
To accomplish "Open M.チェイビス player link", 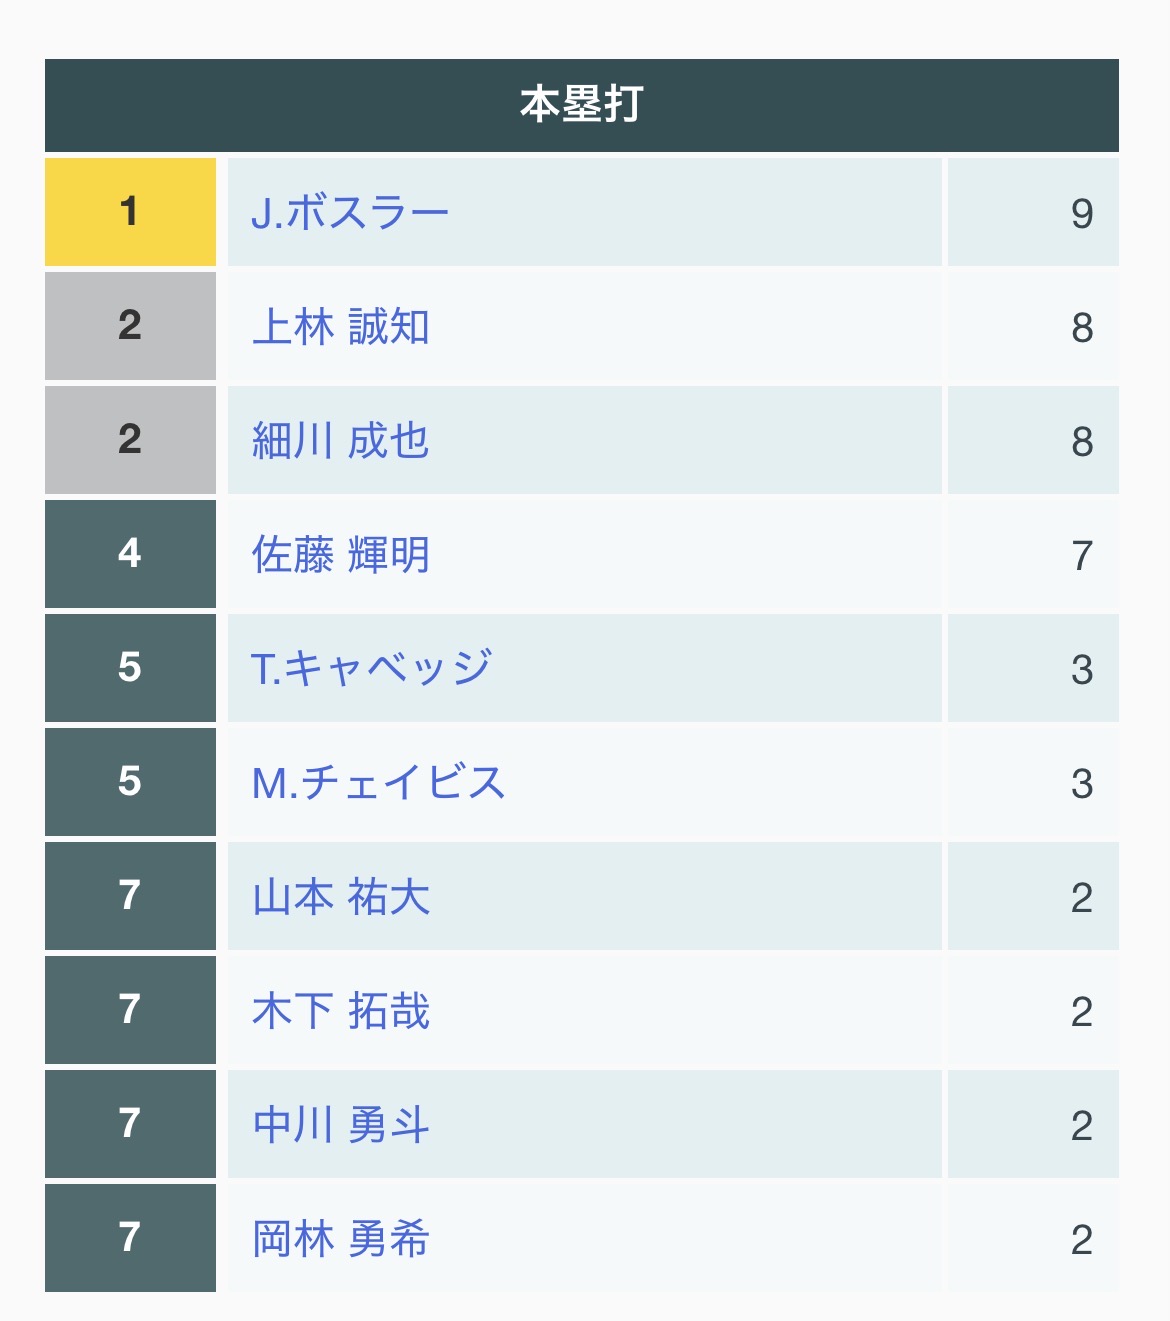I will (x=378, y=783).
